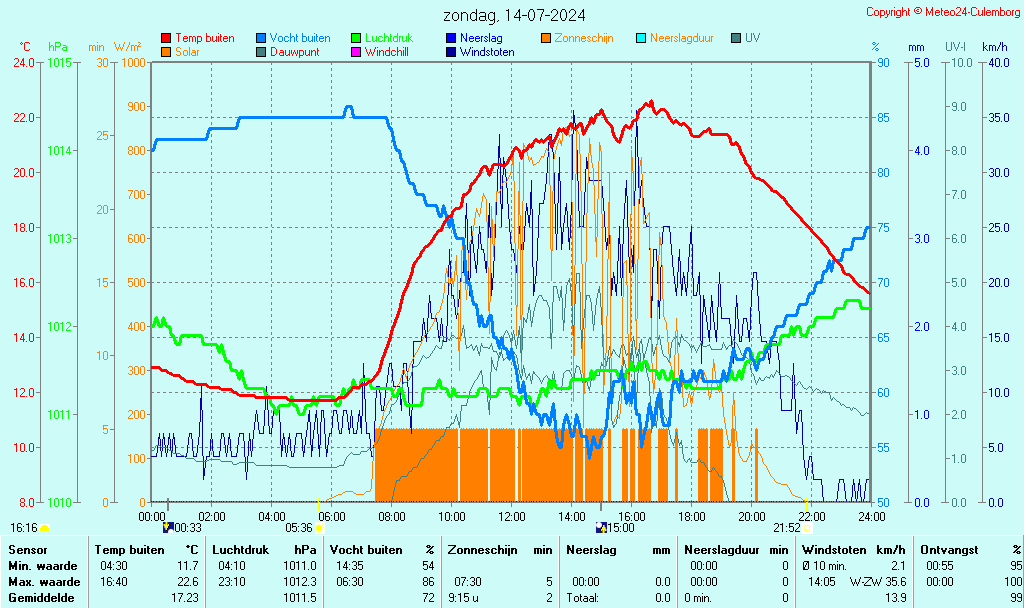
Task: Click the day-length sun icon beside 16:16
Action: [44, 527]
